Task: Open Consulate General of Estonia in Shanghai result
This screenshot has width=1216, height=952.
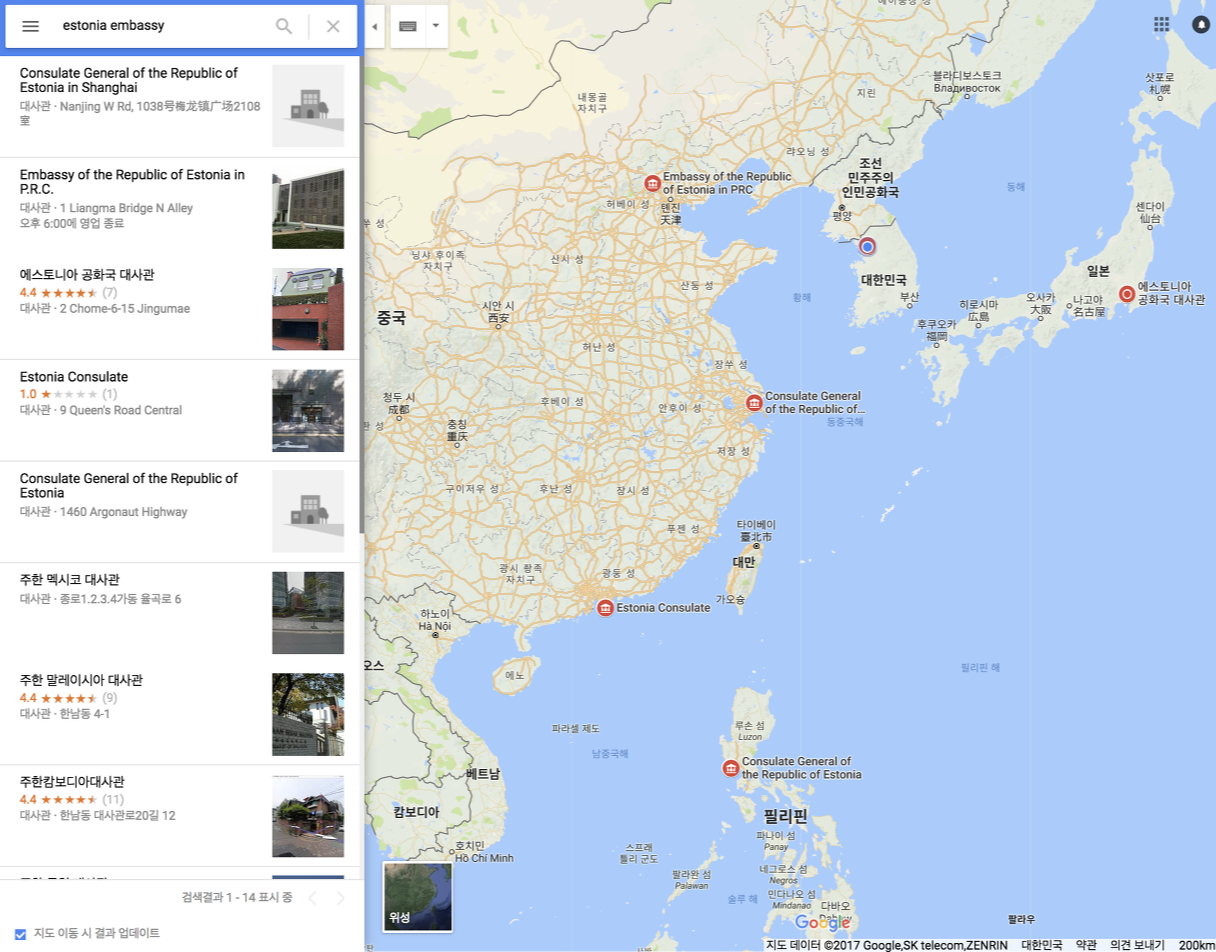Action: pos(180,106)
